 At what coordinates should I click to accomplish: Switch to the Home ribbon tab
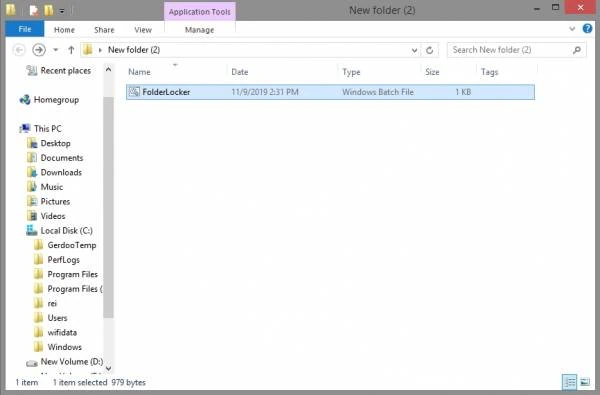(64, 30)
